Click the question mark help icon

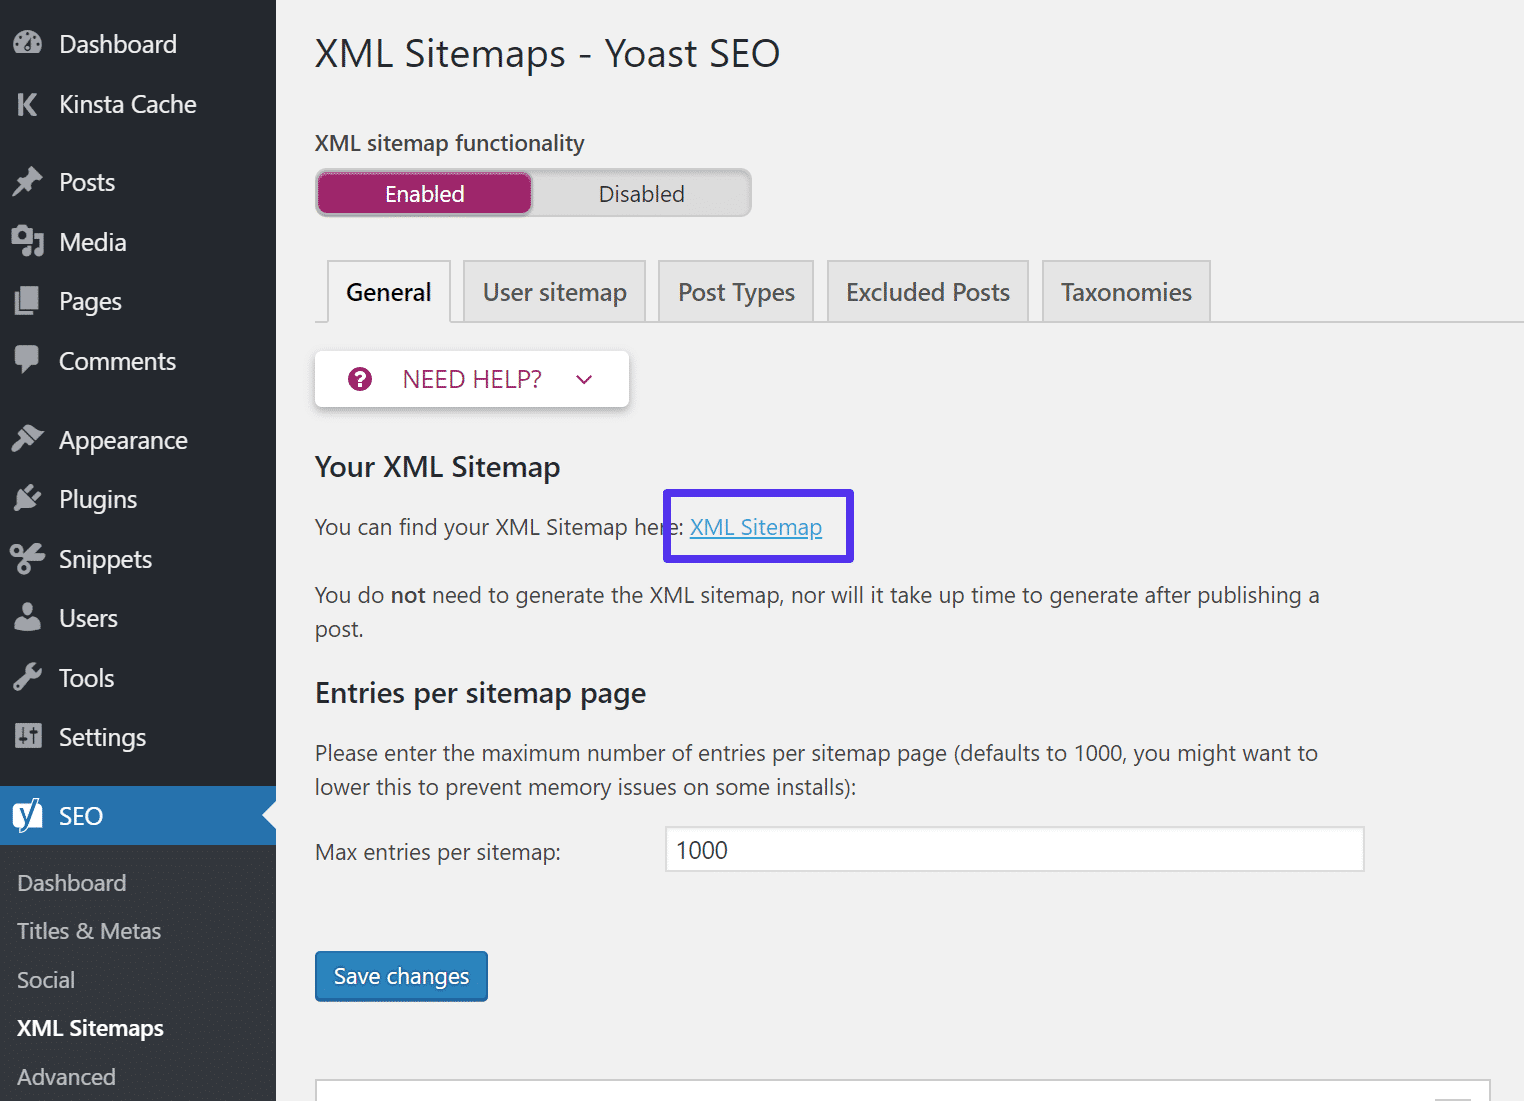tap(360, 379)
